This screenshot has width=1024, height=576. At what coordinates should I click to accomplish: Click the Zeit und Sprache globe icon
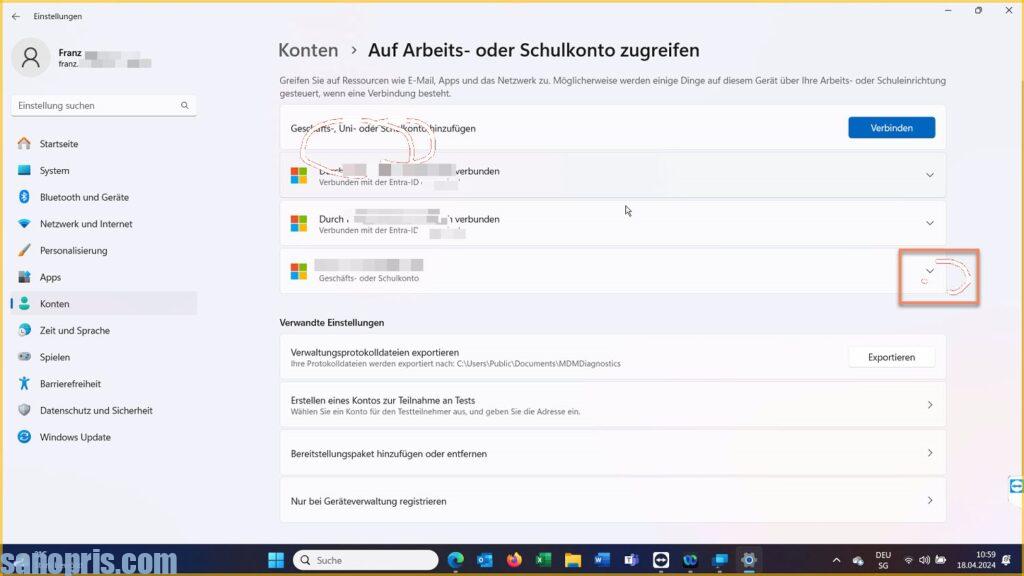[x=25, y=331]
